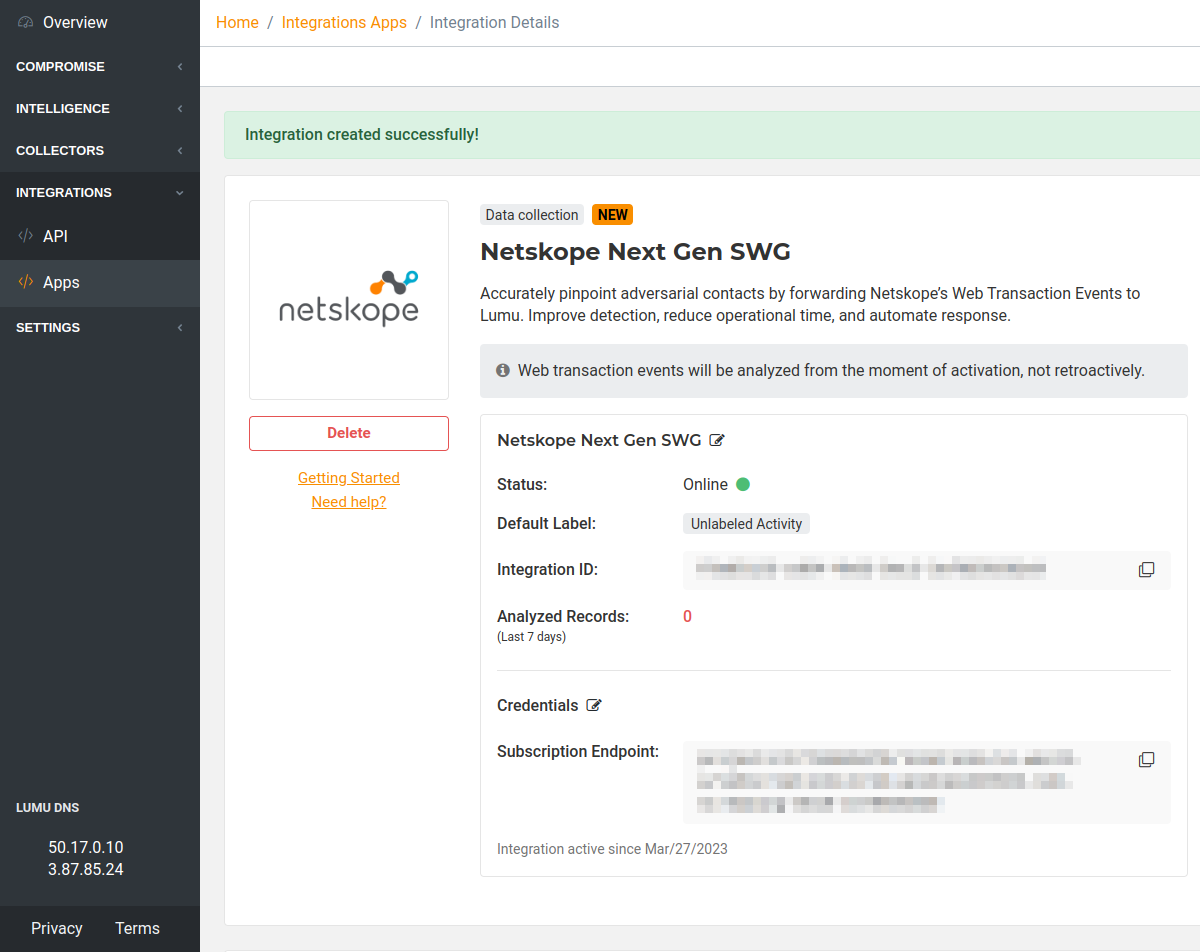
Task: Click the Netskope logo thumbnail
Action: (349, 300)
